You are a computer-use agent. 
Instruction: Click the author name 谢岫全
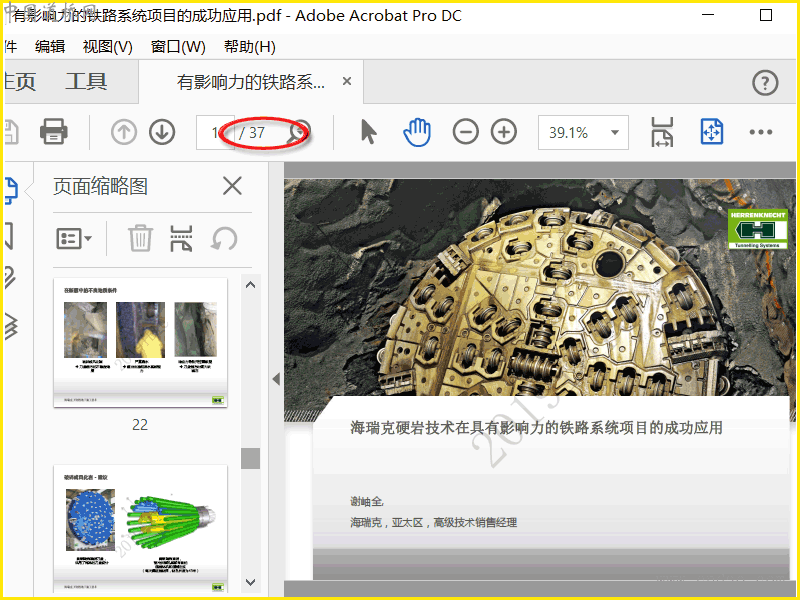(366, 502)
